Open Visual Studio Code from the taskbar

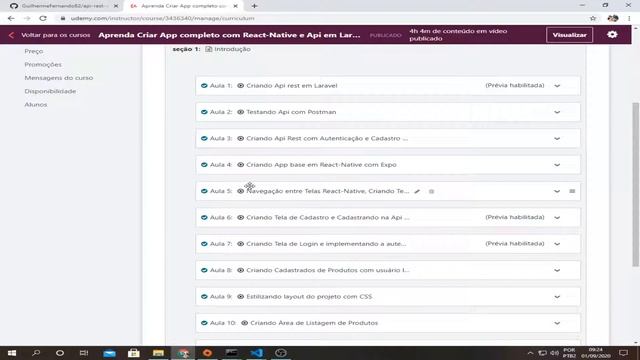coord(256,353)
